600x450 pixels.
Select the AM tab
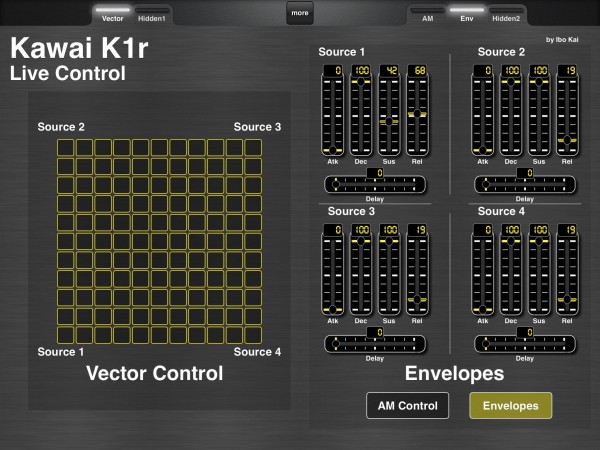[427, 15]
